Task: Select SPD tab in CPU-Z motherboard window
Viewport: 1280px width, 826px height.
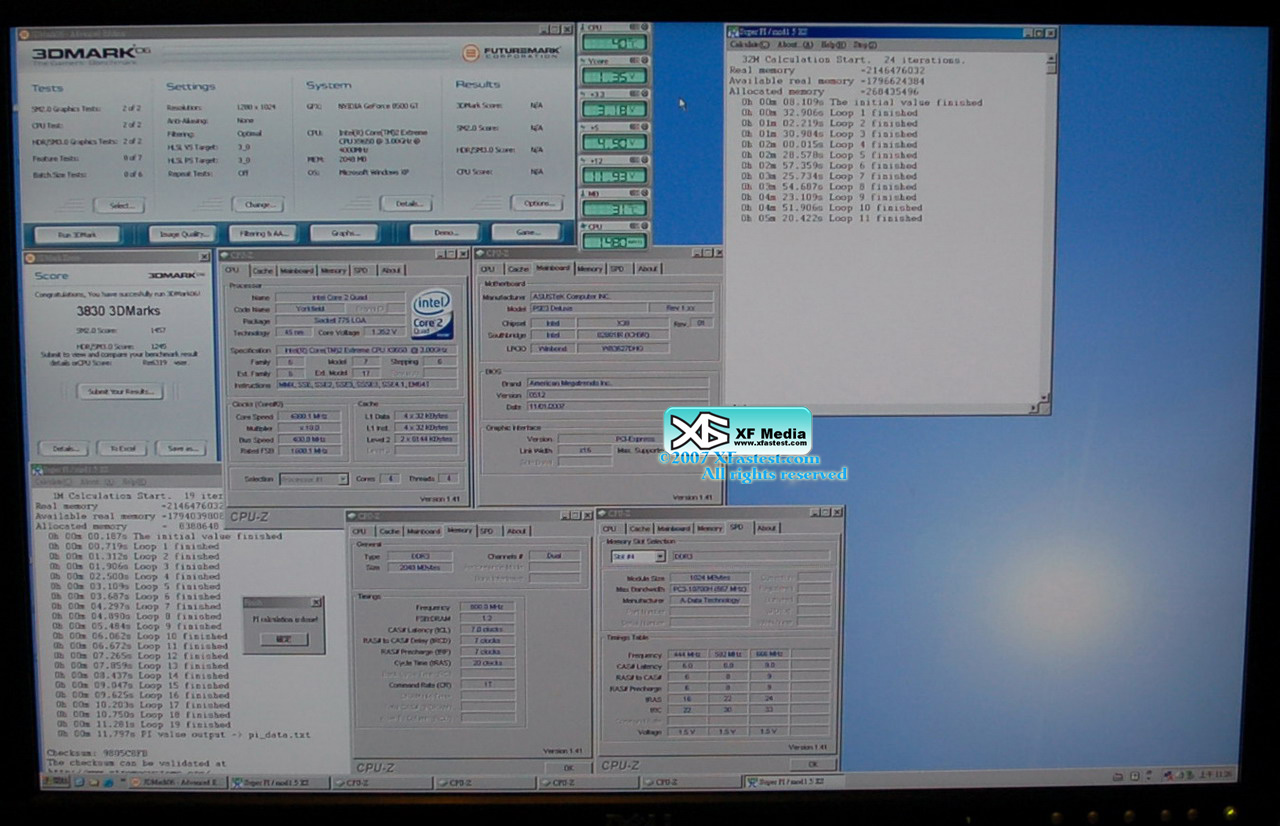Action: pos(617,268)
